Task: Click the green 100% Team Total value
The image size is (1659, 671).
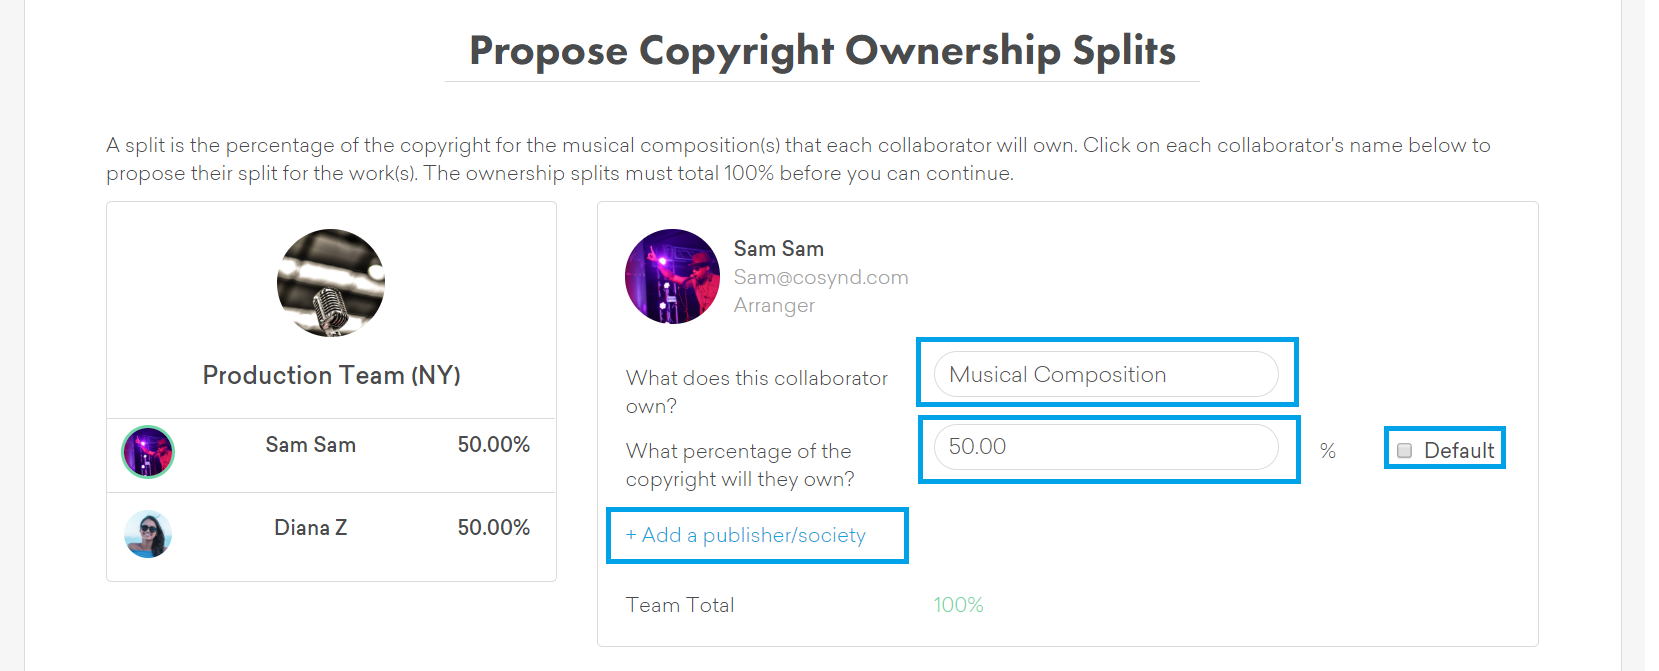Action: point(958,605)
